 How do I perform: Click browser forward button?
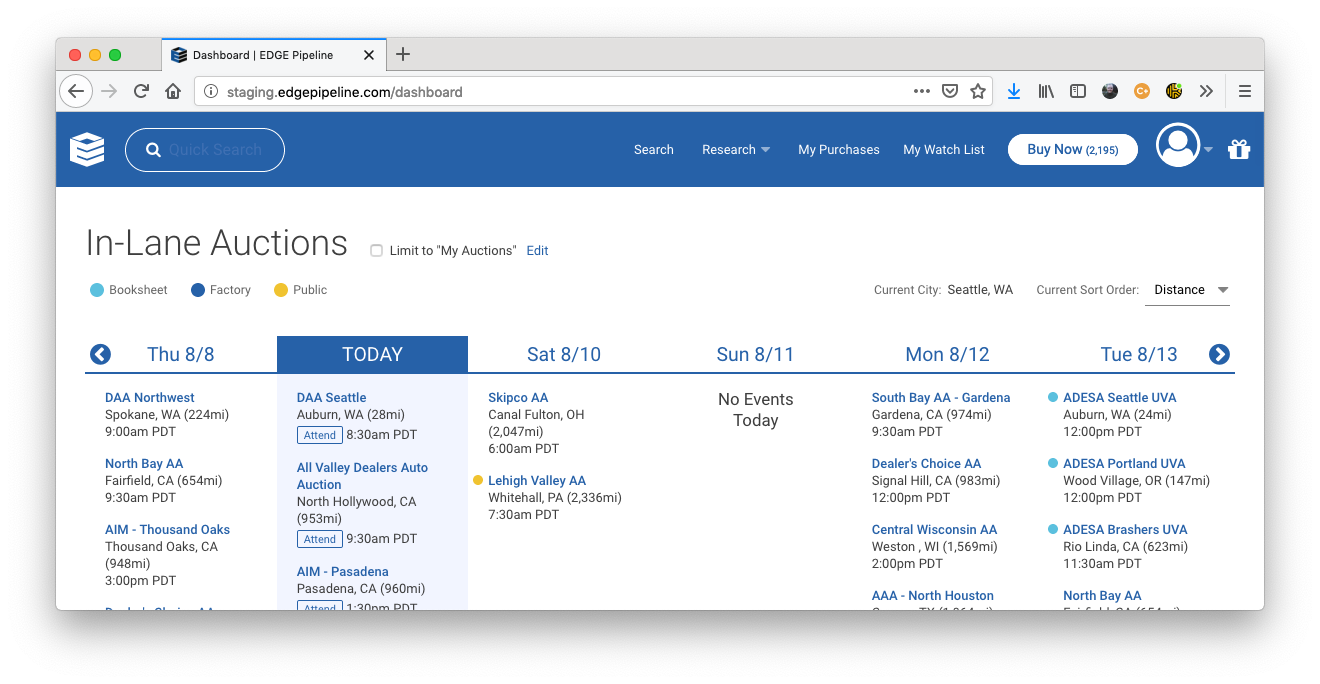click(109, 91)
